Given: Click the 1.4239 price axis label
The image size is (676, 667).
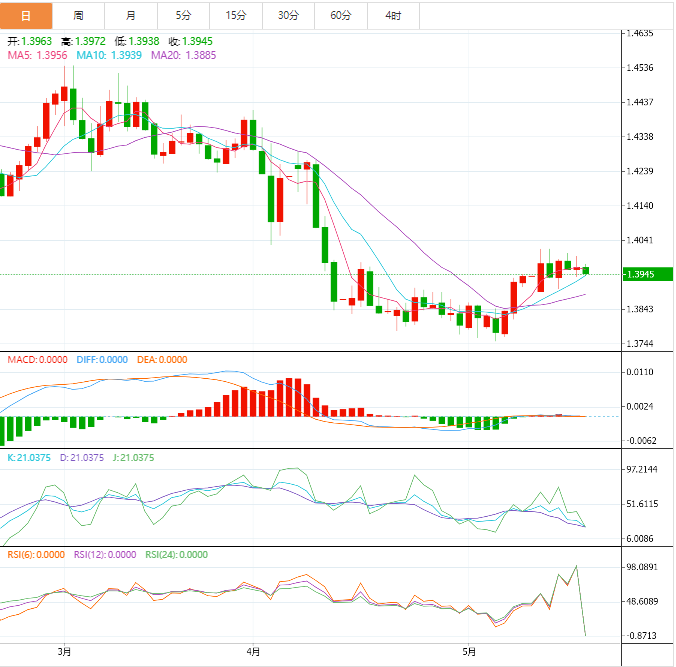Looking at the screenshot, I should click(640, 171).
